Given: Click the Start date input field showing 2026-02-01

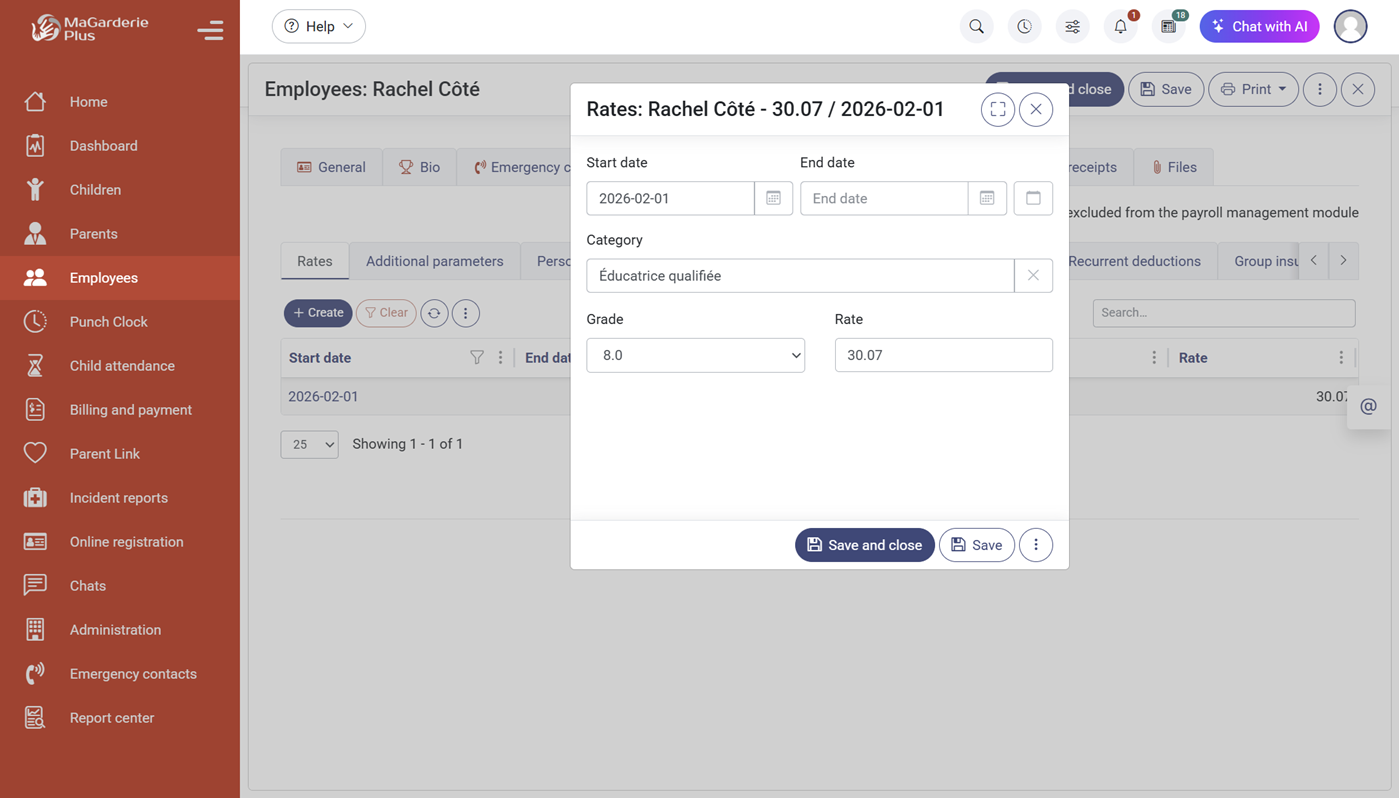Looking at the screenshot, I should [x=670, y=198].
